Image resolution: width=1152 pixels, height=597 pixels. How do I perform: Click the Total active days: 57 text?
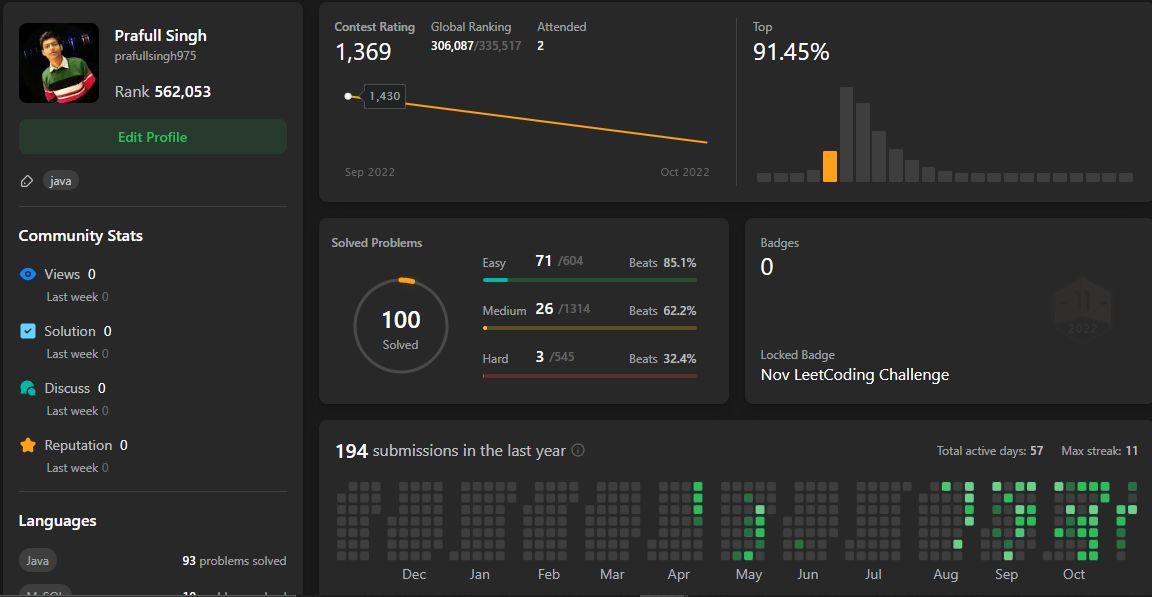point(990,451)
